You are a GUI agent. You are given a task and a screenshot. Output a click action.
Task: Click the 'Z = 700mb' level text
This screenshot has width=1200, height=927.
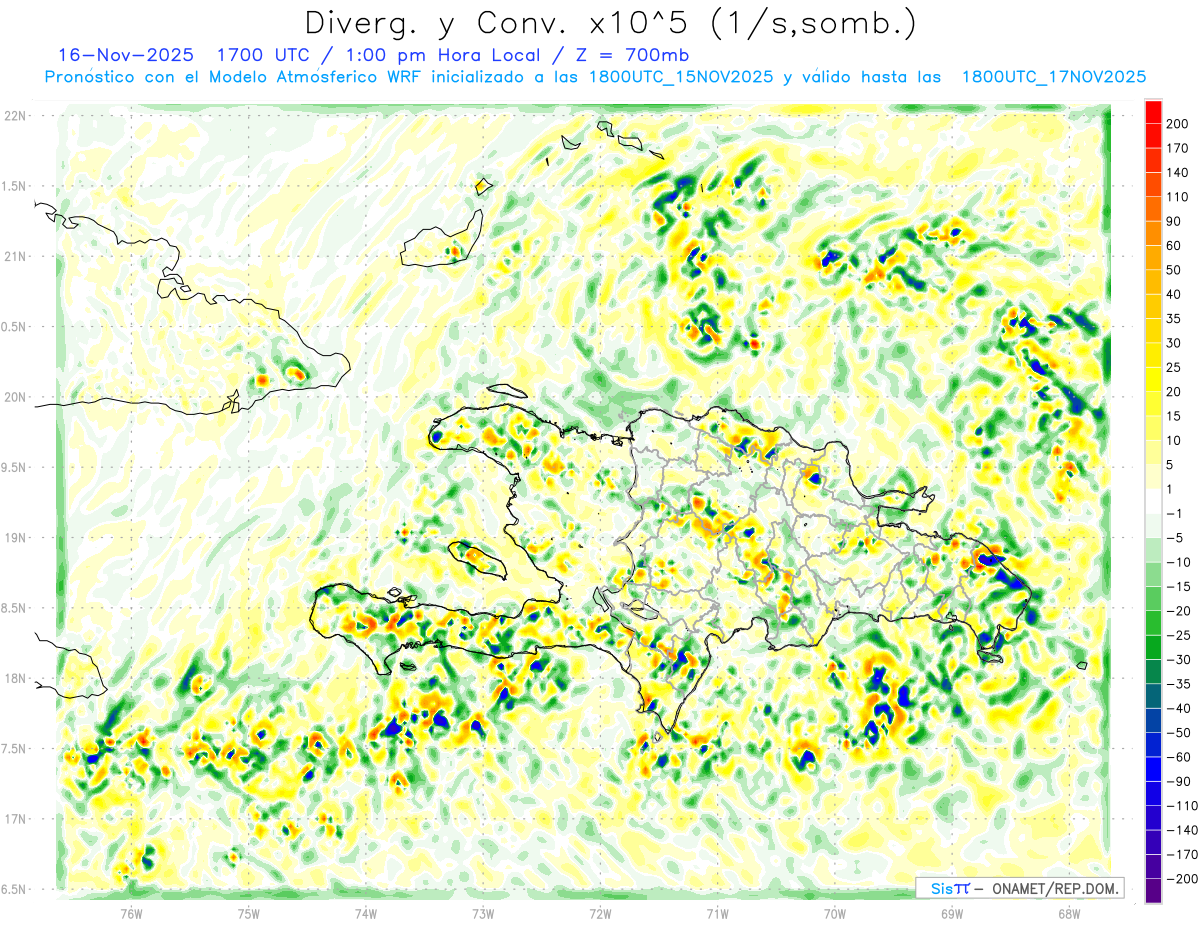click(634, 54)
